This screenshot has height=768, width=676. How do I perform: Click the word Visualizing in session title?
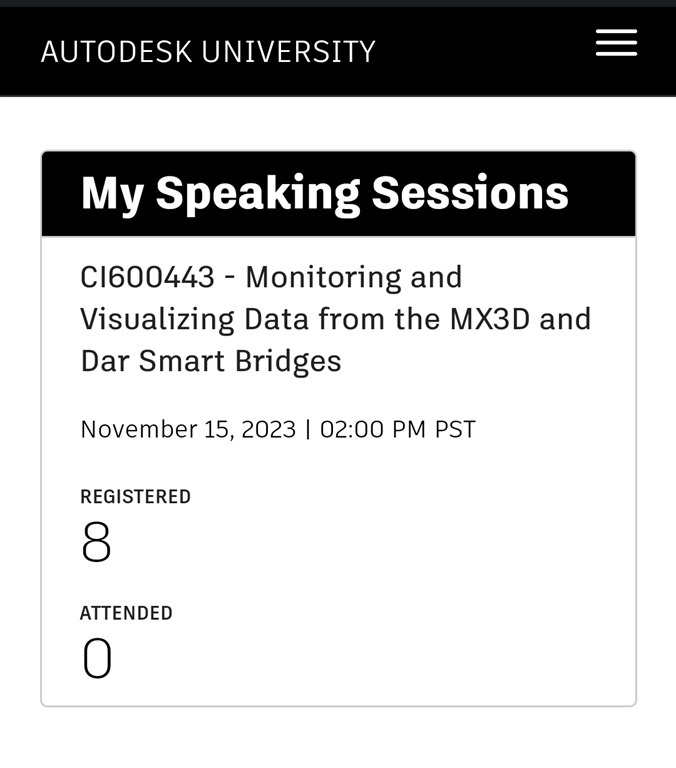[x=155, y=319]
